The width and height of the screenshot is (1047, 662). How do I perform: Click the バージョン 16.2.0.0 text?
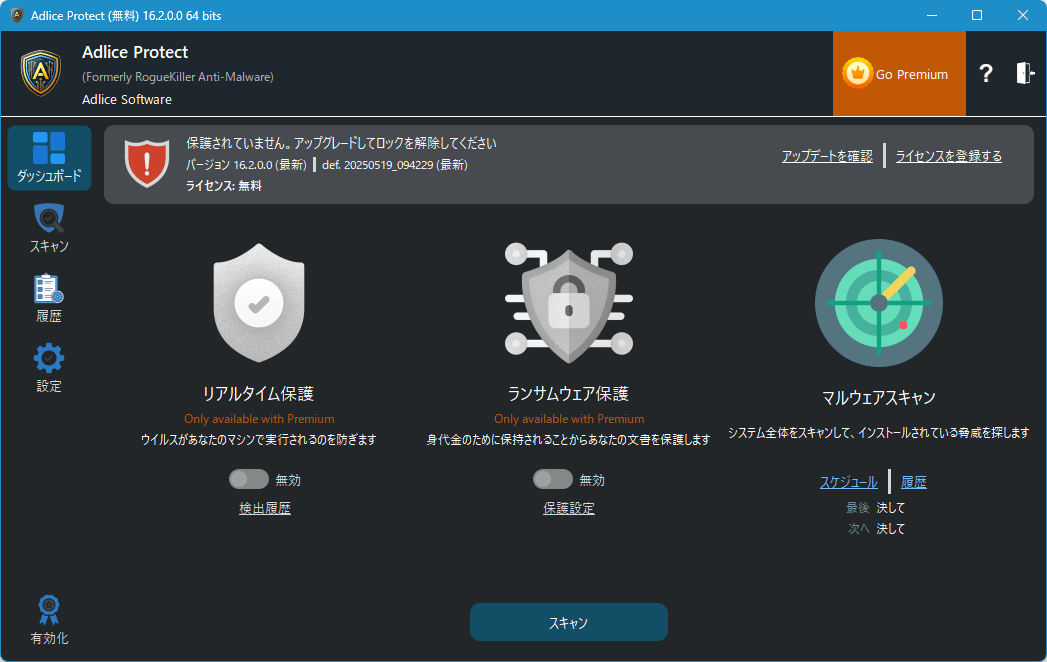pyautogui.click(x=246, y=164)
